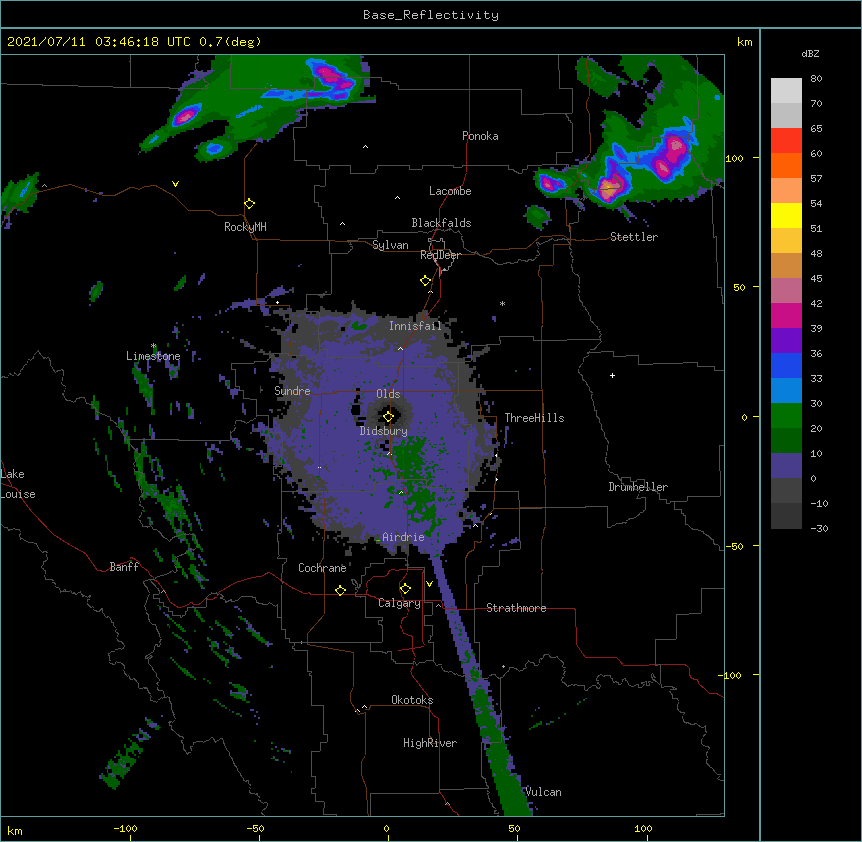Click the Okotoks town label
862x842 pixels.
point(412,700)
